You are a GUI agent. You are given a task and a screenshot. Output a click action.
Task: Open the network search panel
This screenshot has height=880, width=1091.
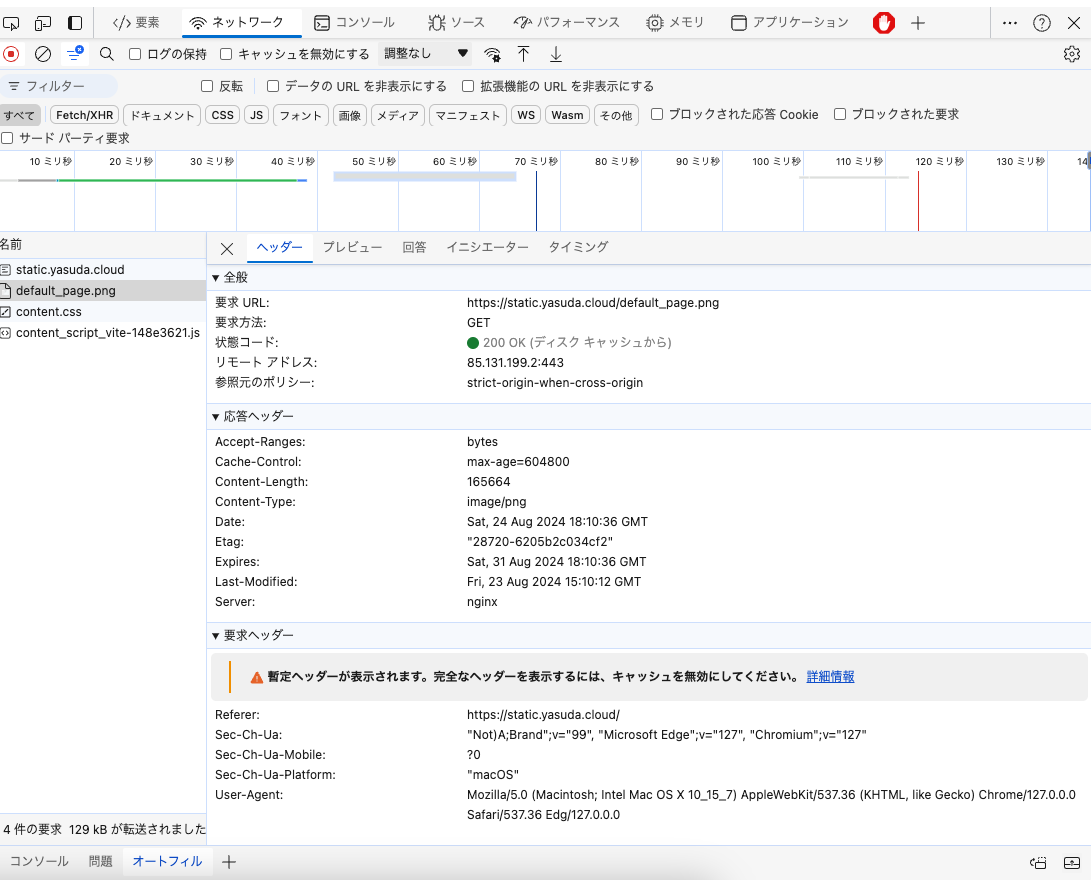106,54
